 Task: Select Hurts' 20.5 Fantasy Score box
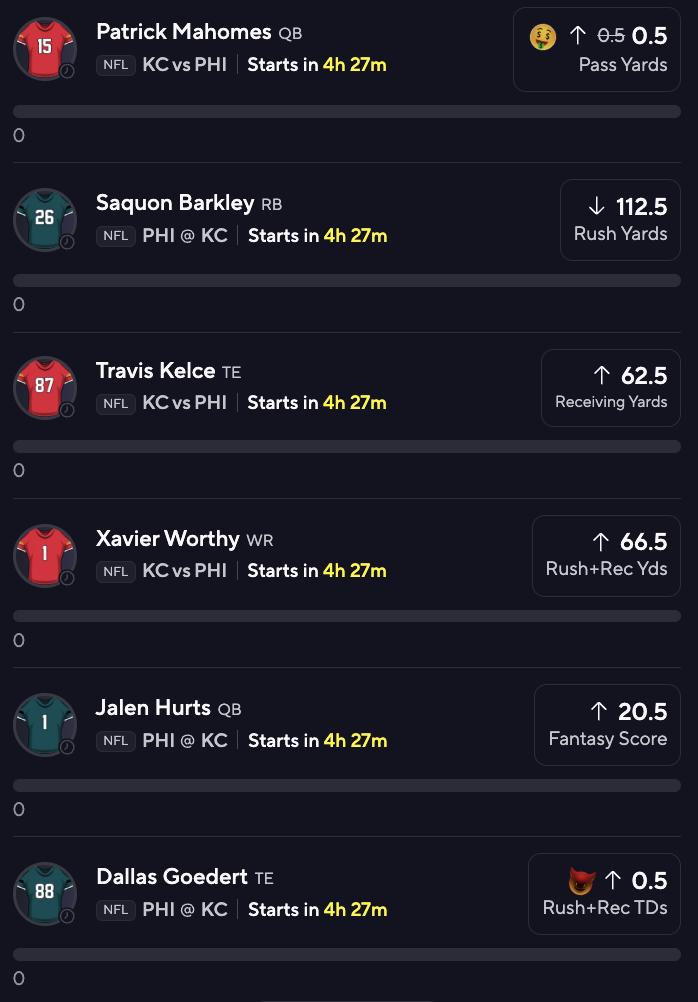click(607, 724)
